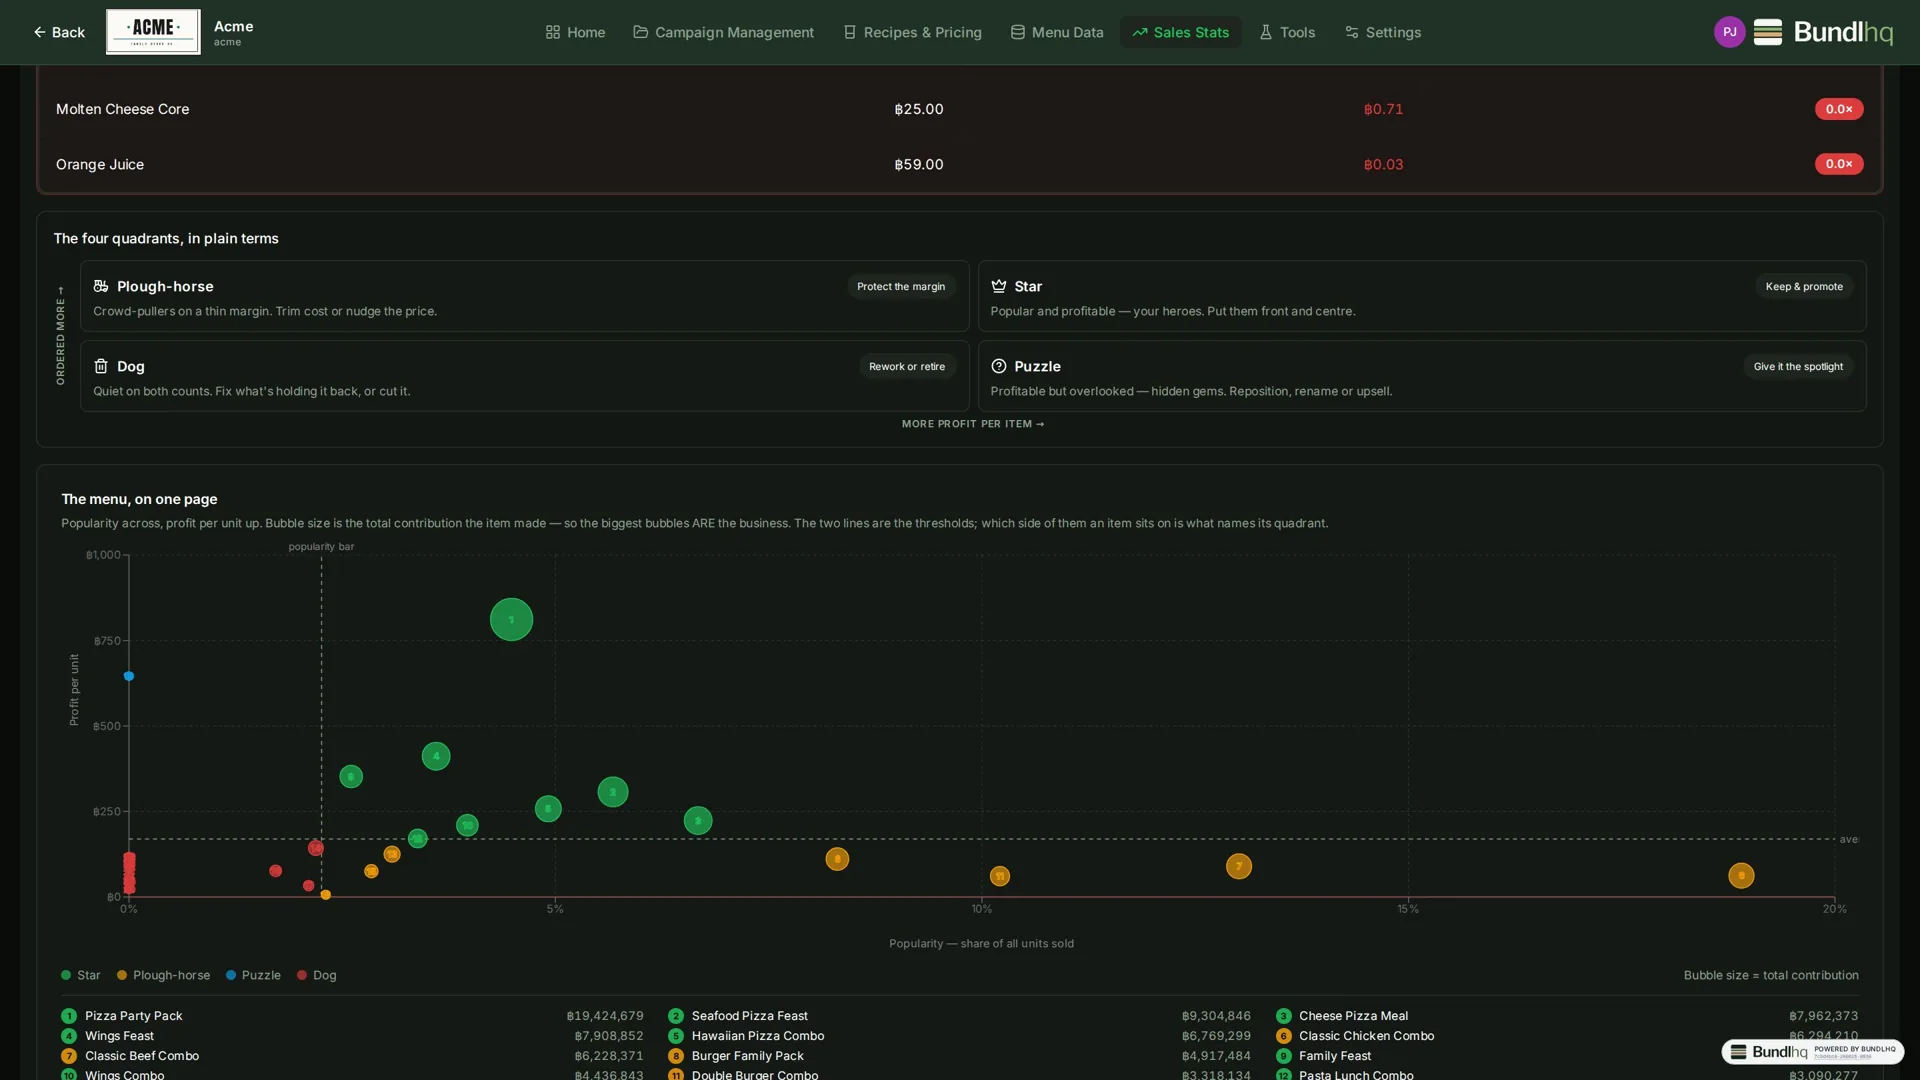This screenshot has width=1920, height=1080.
Task: Click badge 2 beside Seafood Pizza Feast
Action: [676, 1016]
